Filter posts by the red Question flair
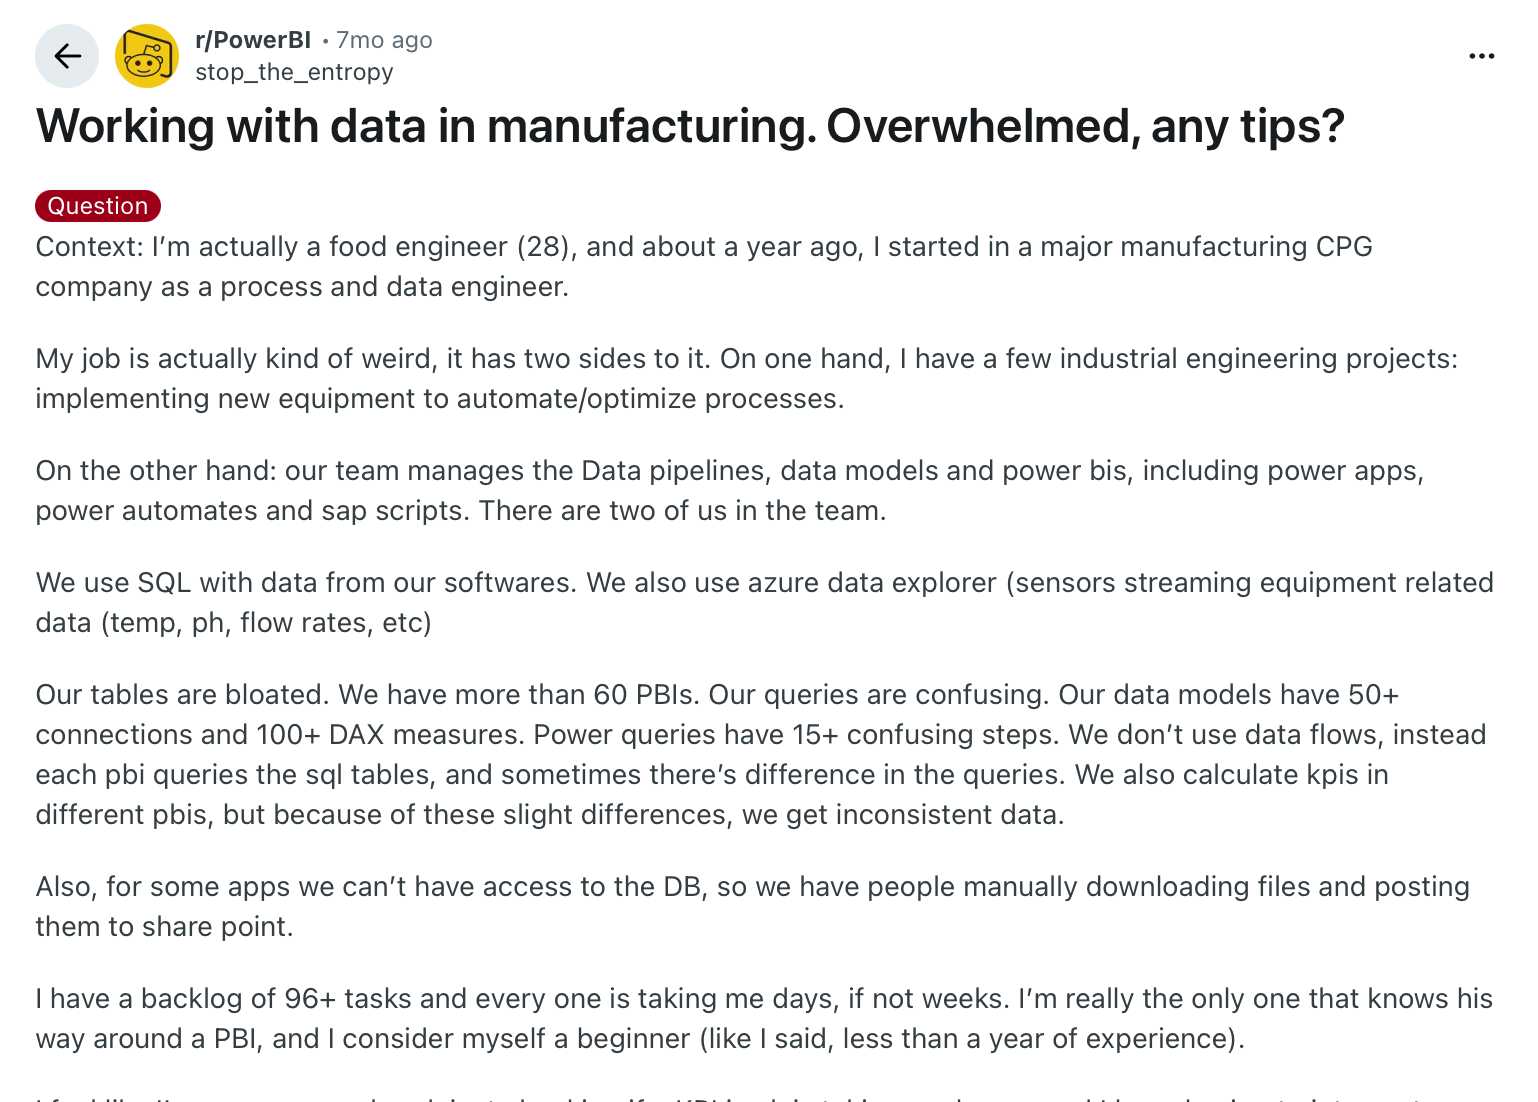 point(98,206)
